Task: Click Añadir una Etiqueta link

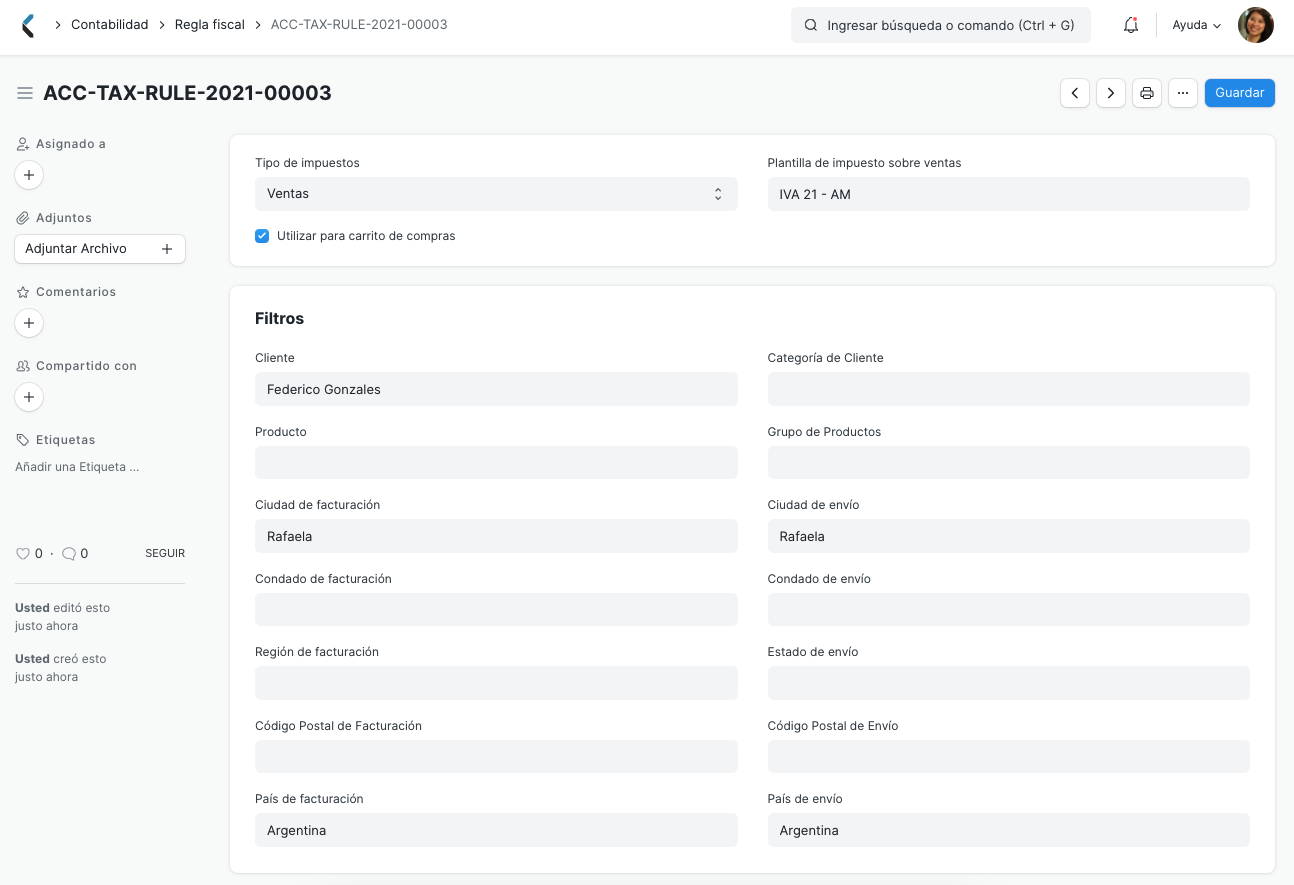Action: [77, 467]
